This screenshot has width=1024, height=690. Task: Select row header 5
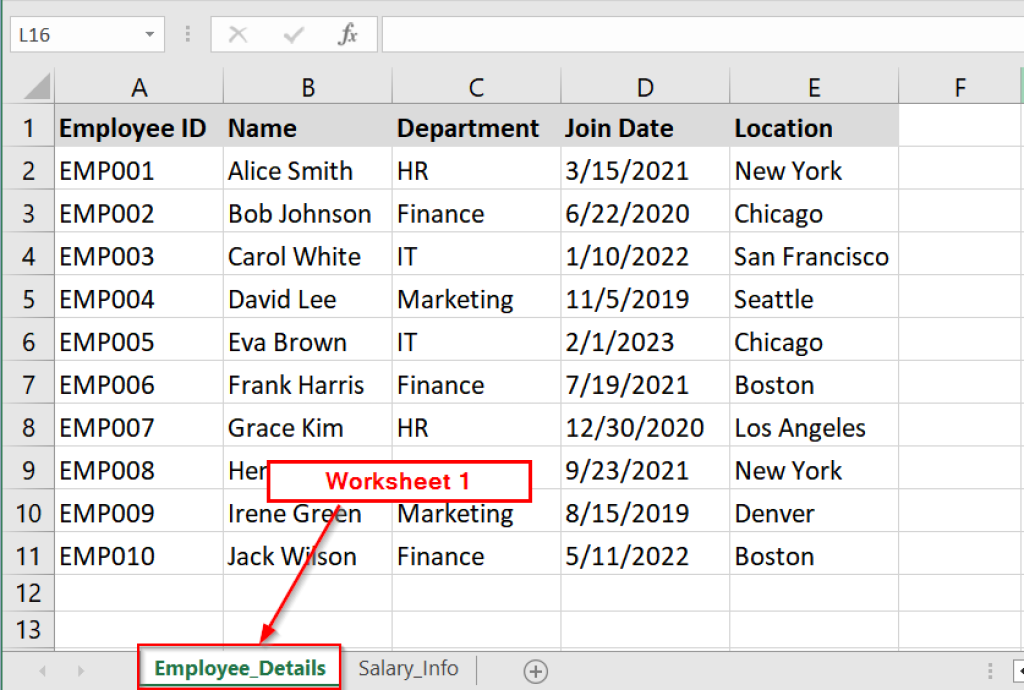[28, 299]
